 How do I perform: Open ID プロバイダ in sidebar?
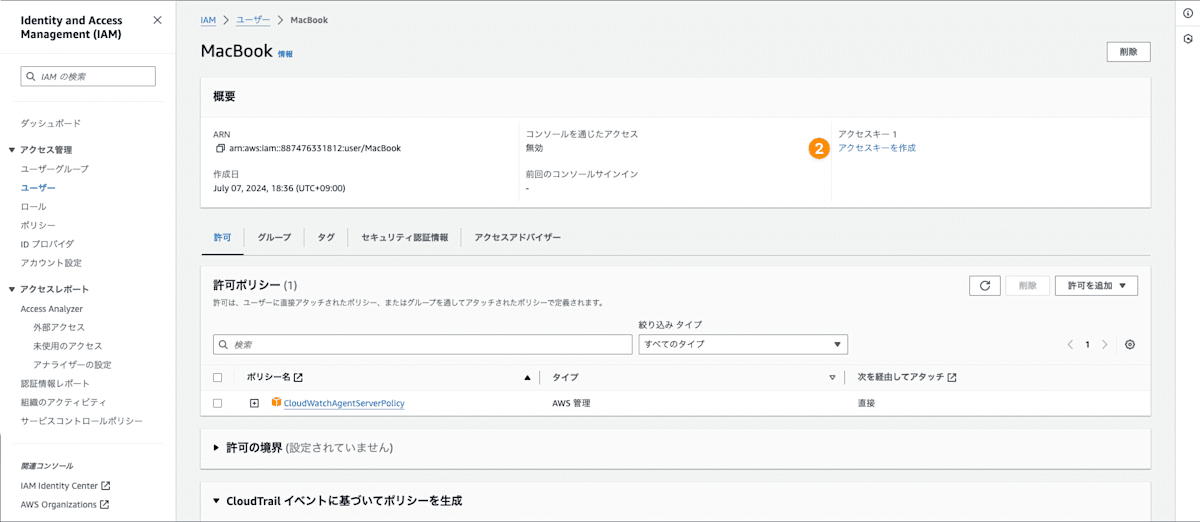point(47,244)
